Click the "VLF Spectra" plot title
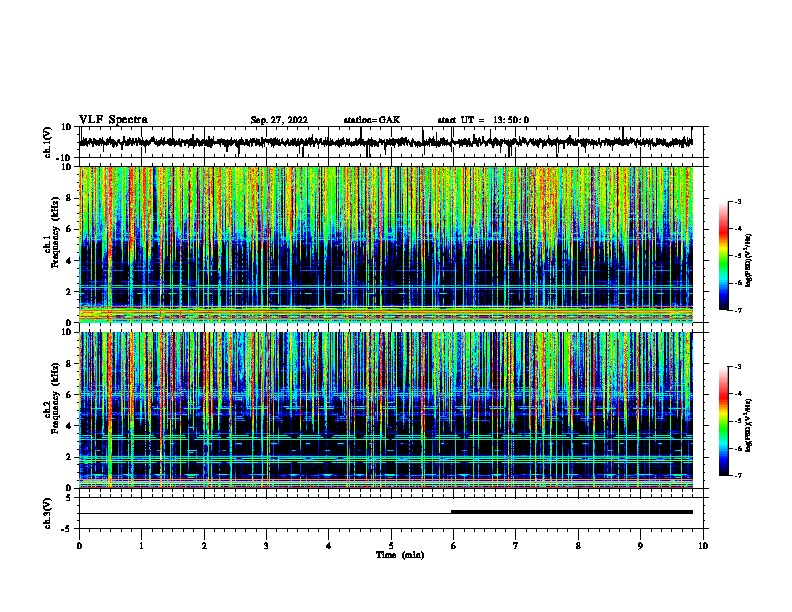The image size is (792, 612). coord(113,120)
